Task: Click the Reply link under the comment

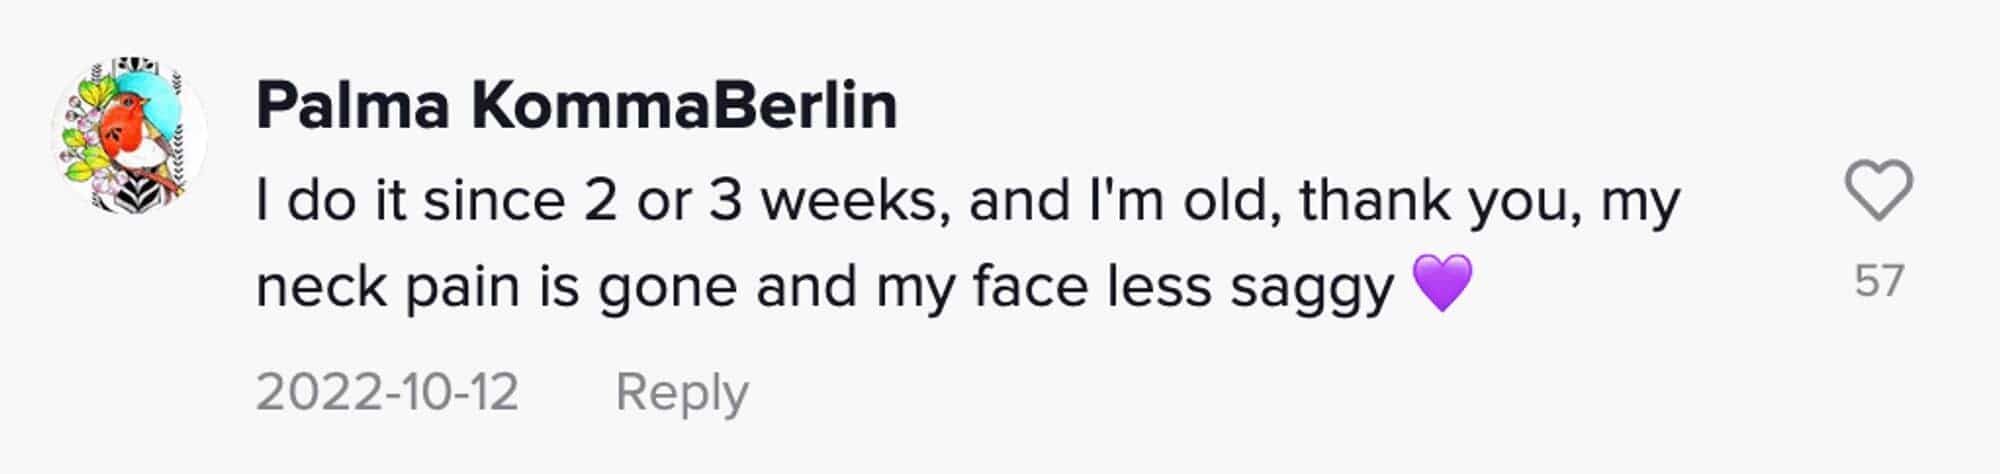Action: pyautogui.click(x=681, y=391)
